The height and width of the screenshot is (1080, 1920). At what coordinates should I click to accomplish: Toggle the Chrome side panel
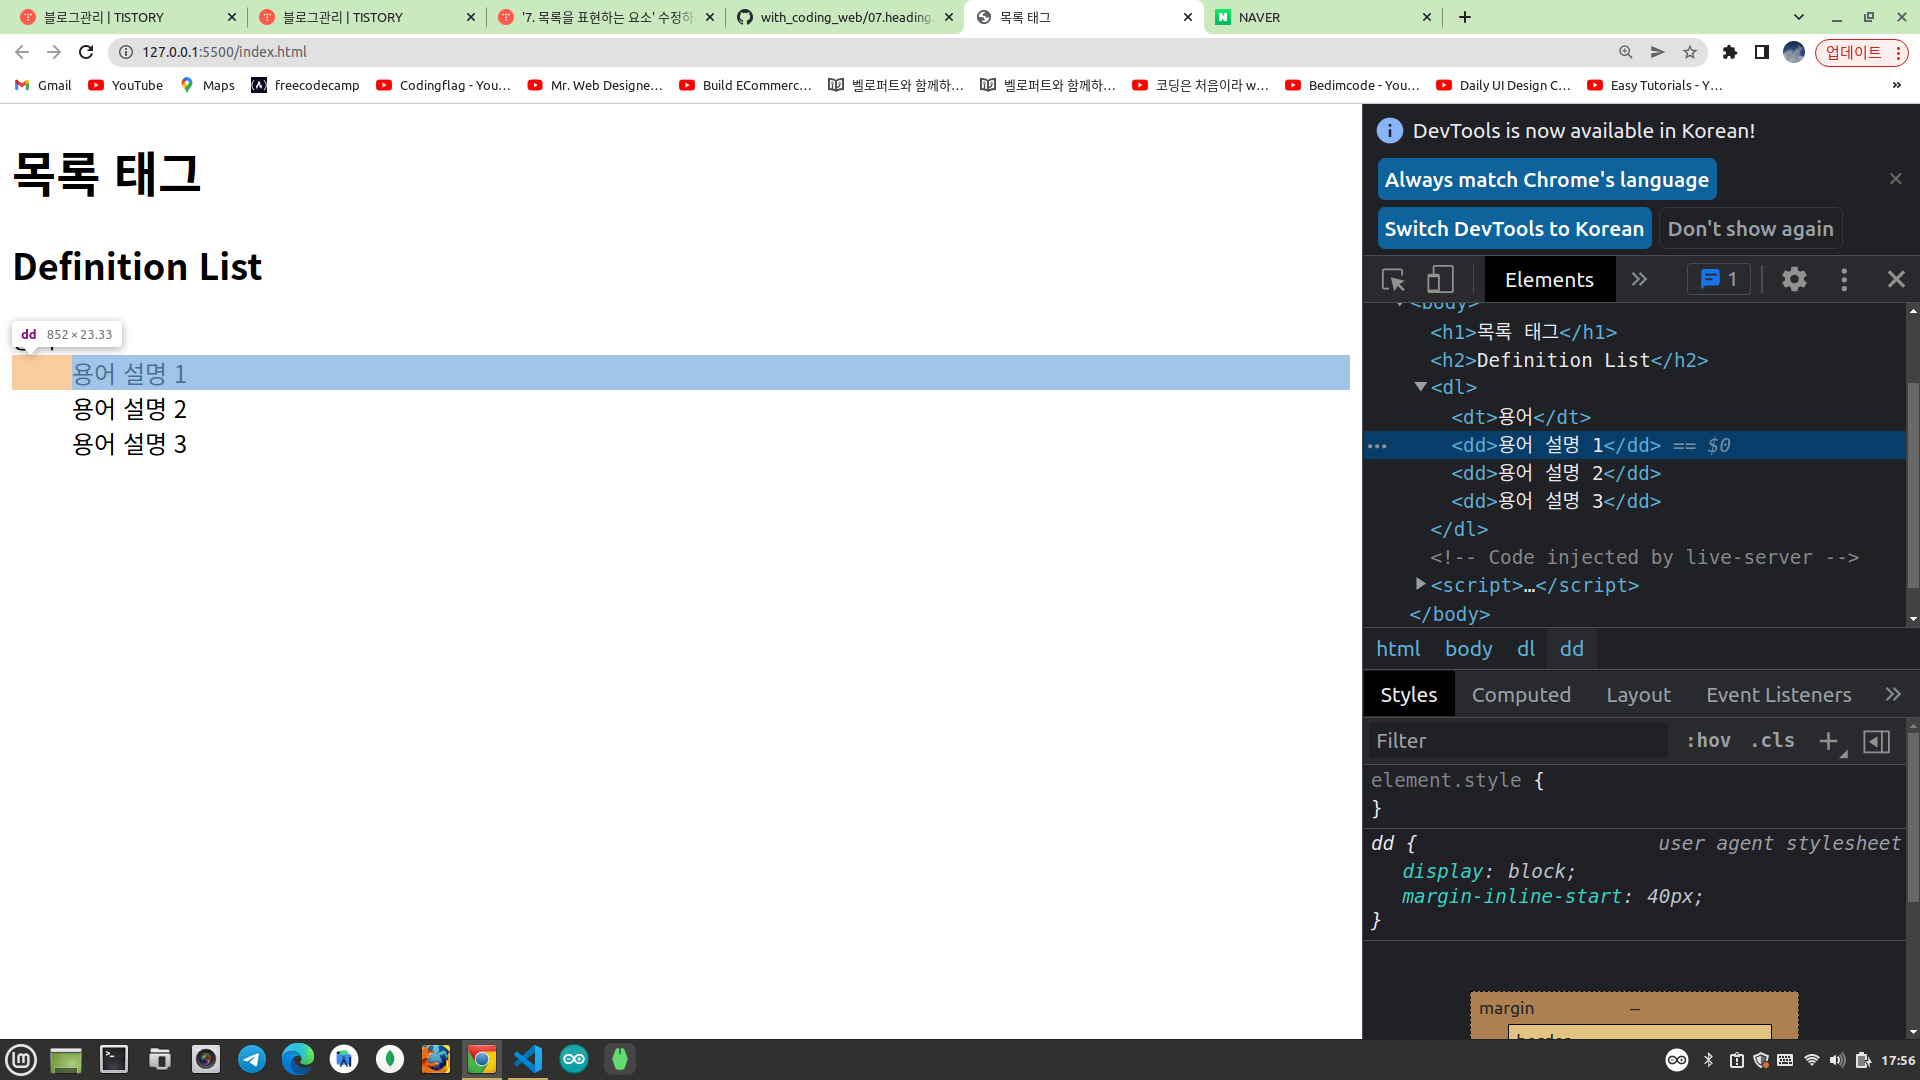tap(1762, 52)
